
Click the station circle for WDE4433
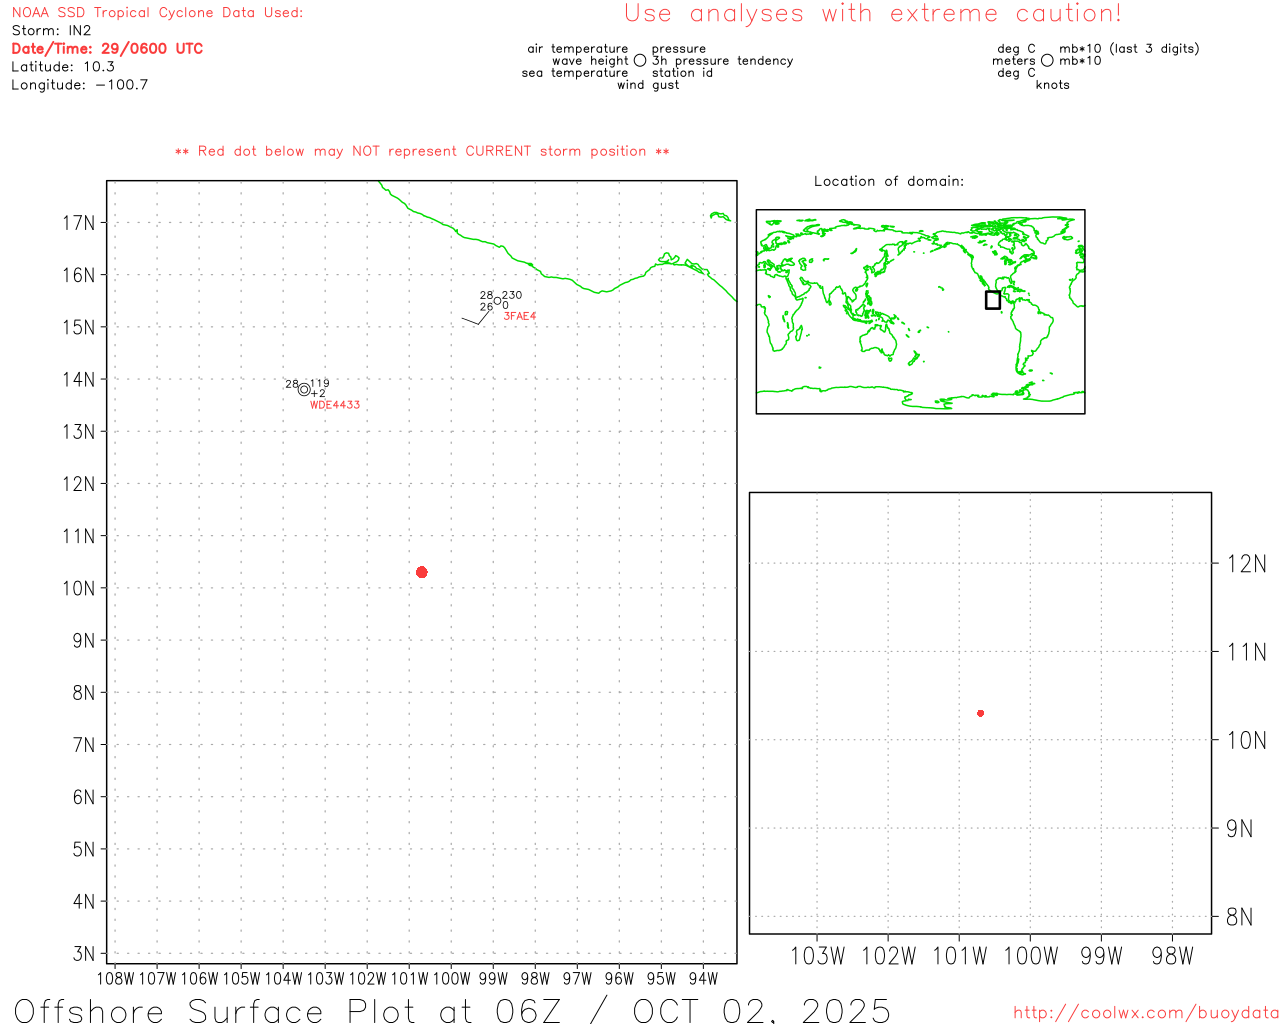click(x=304, y=390)
